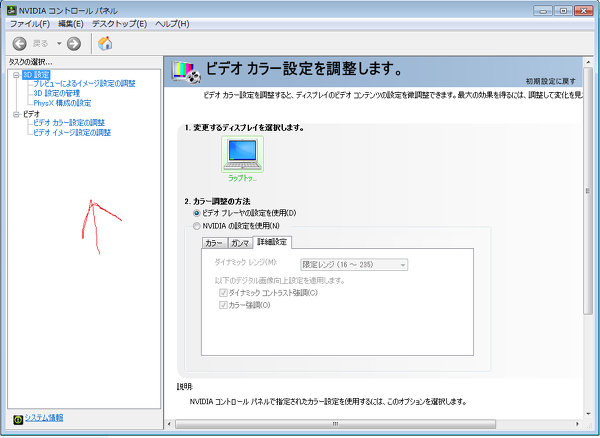Click the NVIDIA title bar logo icon
Screen dimensions: 600x438
click(12, 10)
